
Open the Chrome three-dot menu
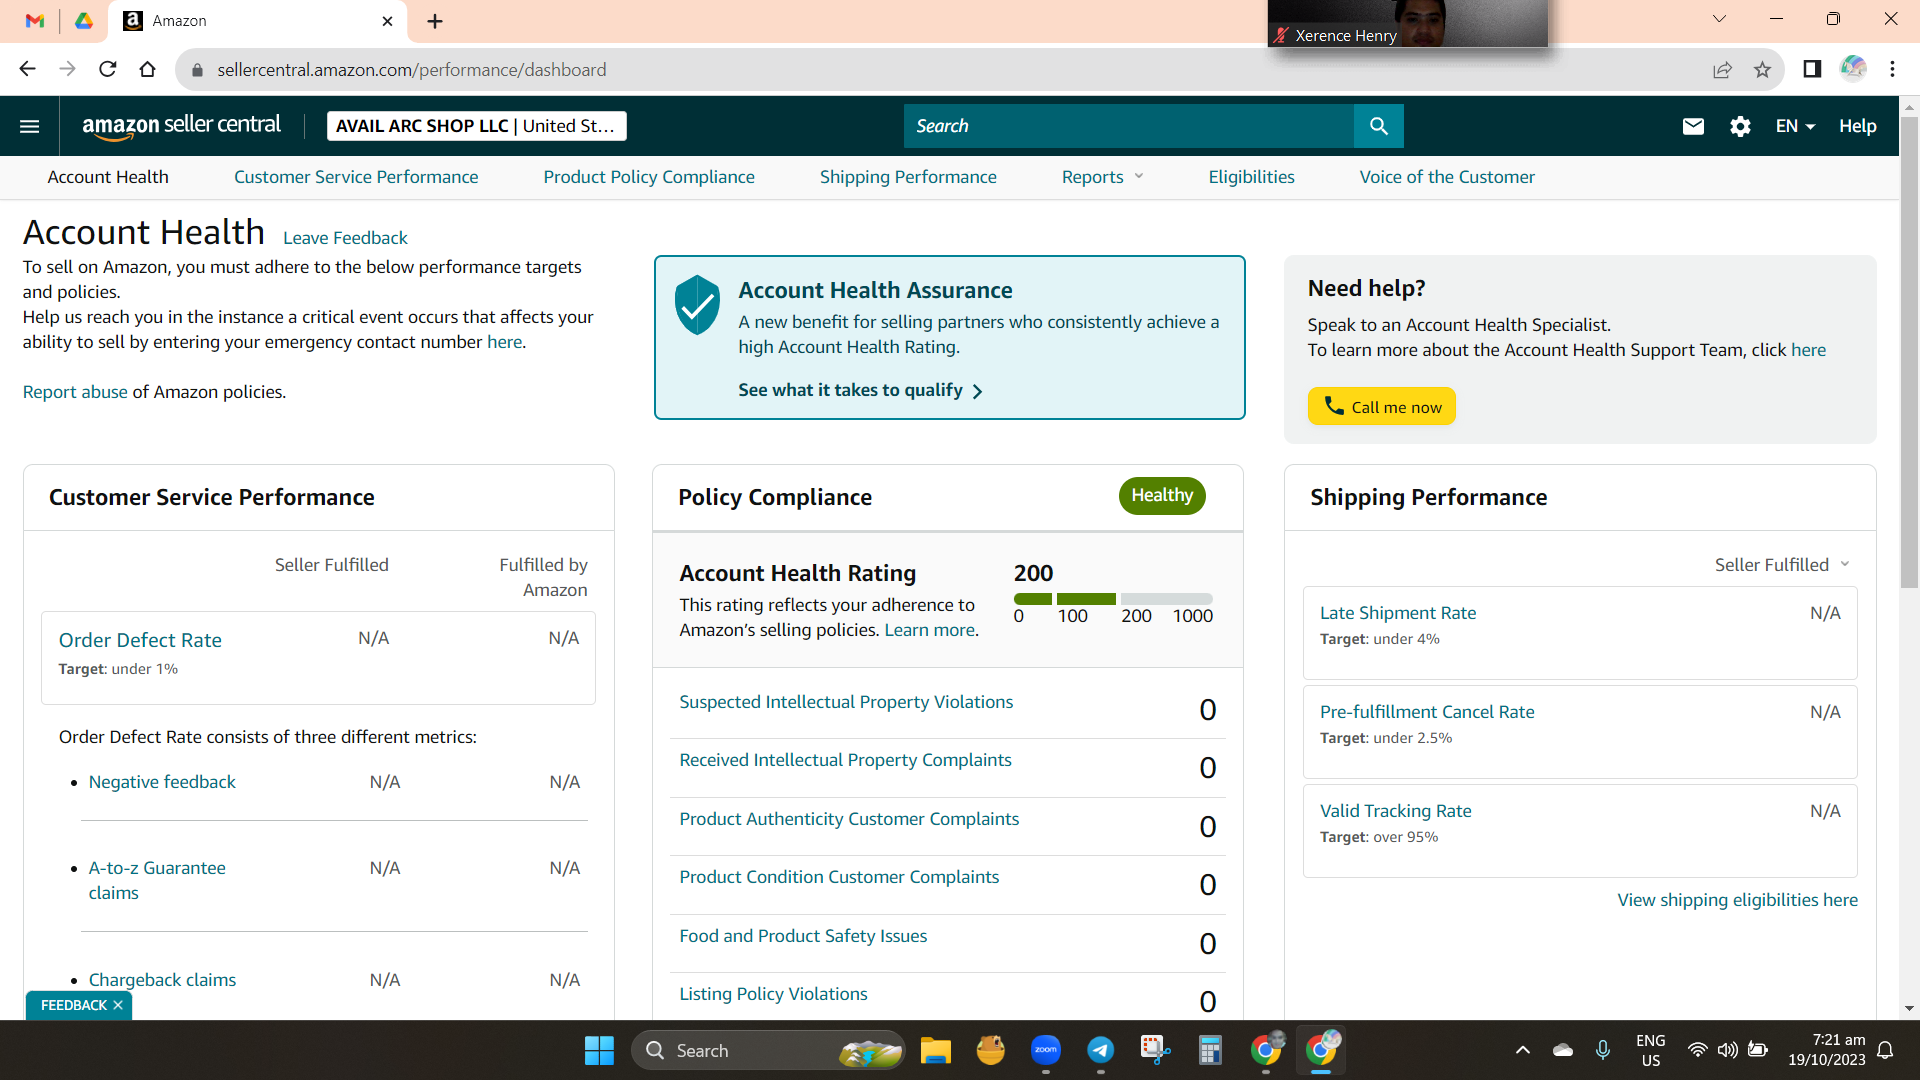[x=1892, y=69]
